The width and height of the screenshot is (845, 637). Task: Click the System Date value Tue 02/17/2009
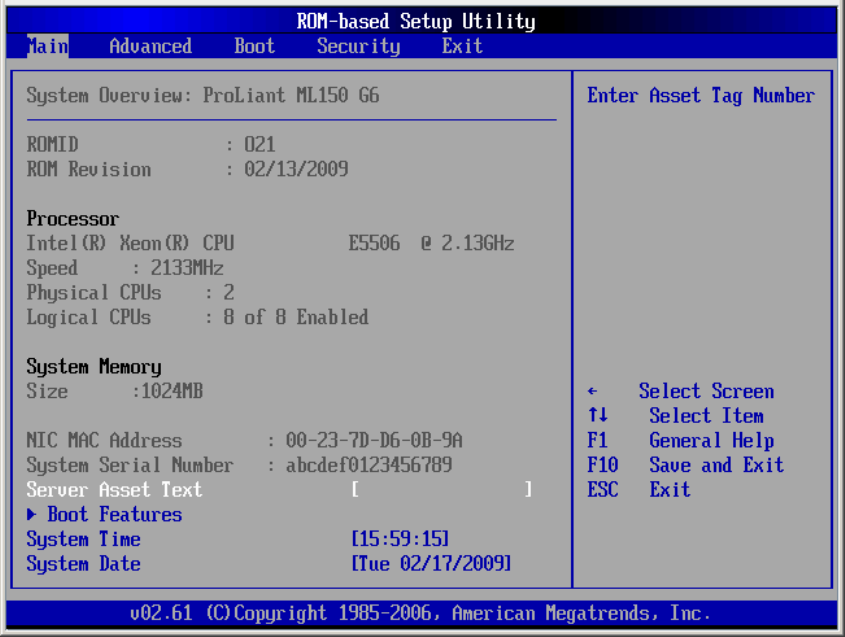point(431,564)
